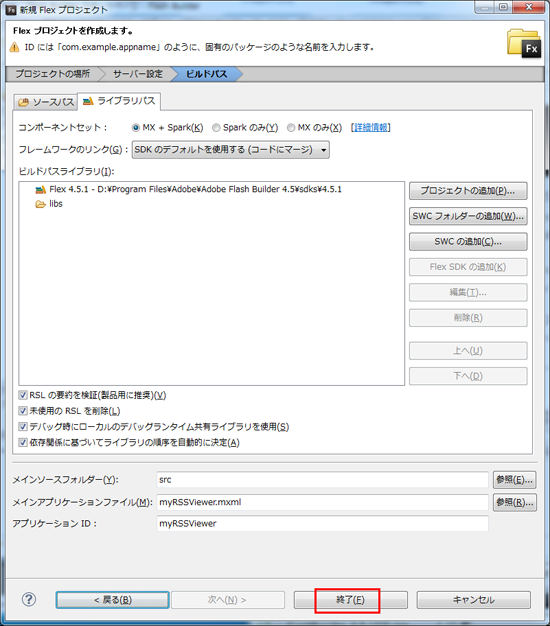Open the 詳細情報 link
Viewport: 550px width, 626px height.
(371, 127)
